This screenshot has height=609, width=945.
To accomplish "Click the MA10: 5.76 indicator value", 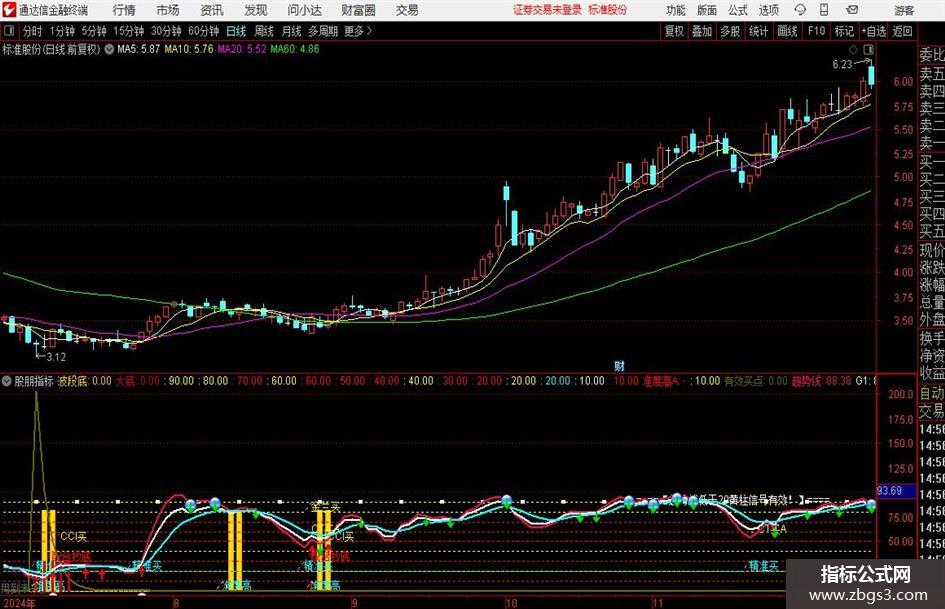I will click(x=189, y=49).
